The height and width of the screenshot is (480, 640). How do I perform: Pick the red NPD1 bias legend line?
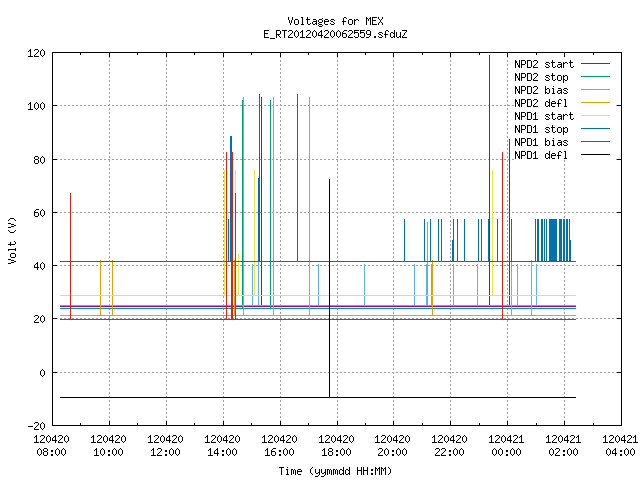tap(595, 142)
